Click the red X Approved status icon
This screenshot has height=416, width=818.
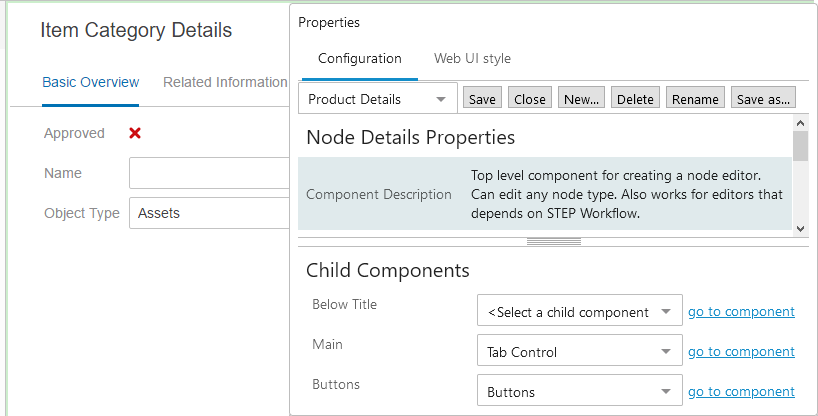pyautogui.click(x=135, y=133)
